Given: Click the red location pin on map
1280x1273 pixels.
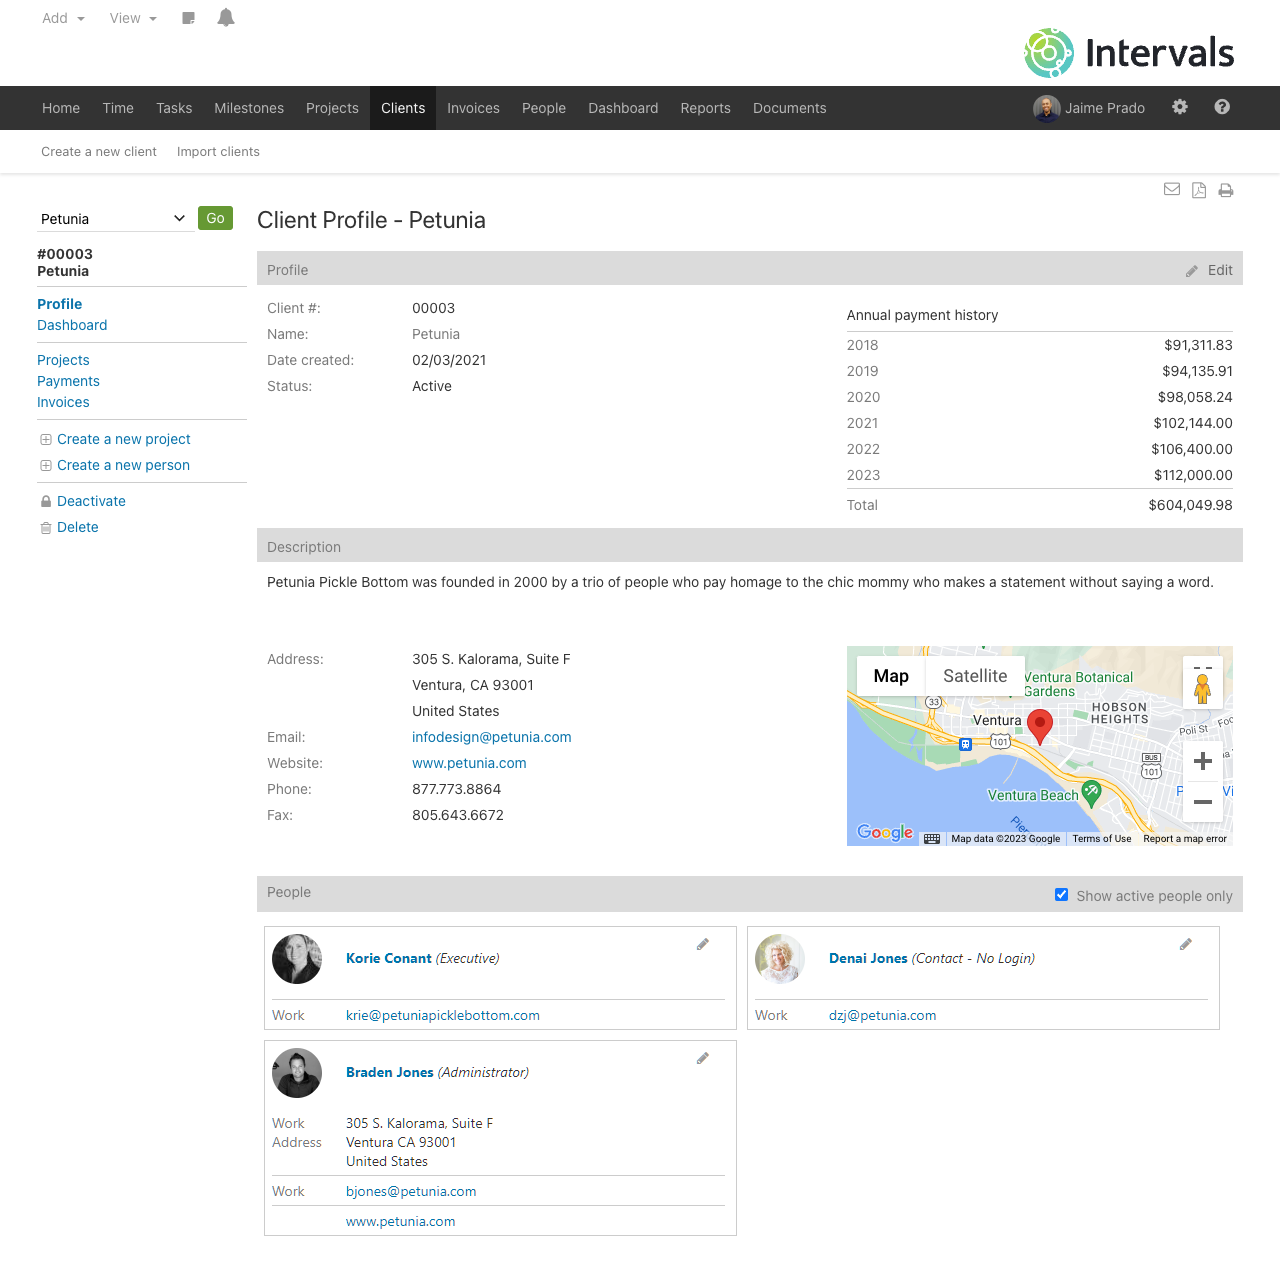Looking at the screenshot, I should [1040, 726].
